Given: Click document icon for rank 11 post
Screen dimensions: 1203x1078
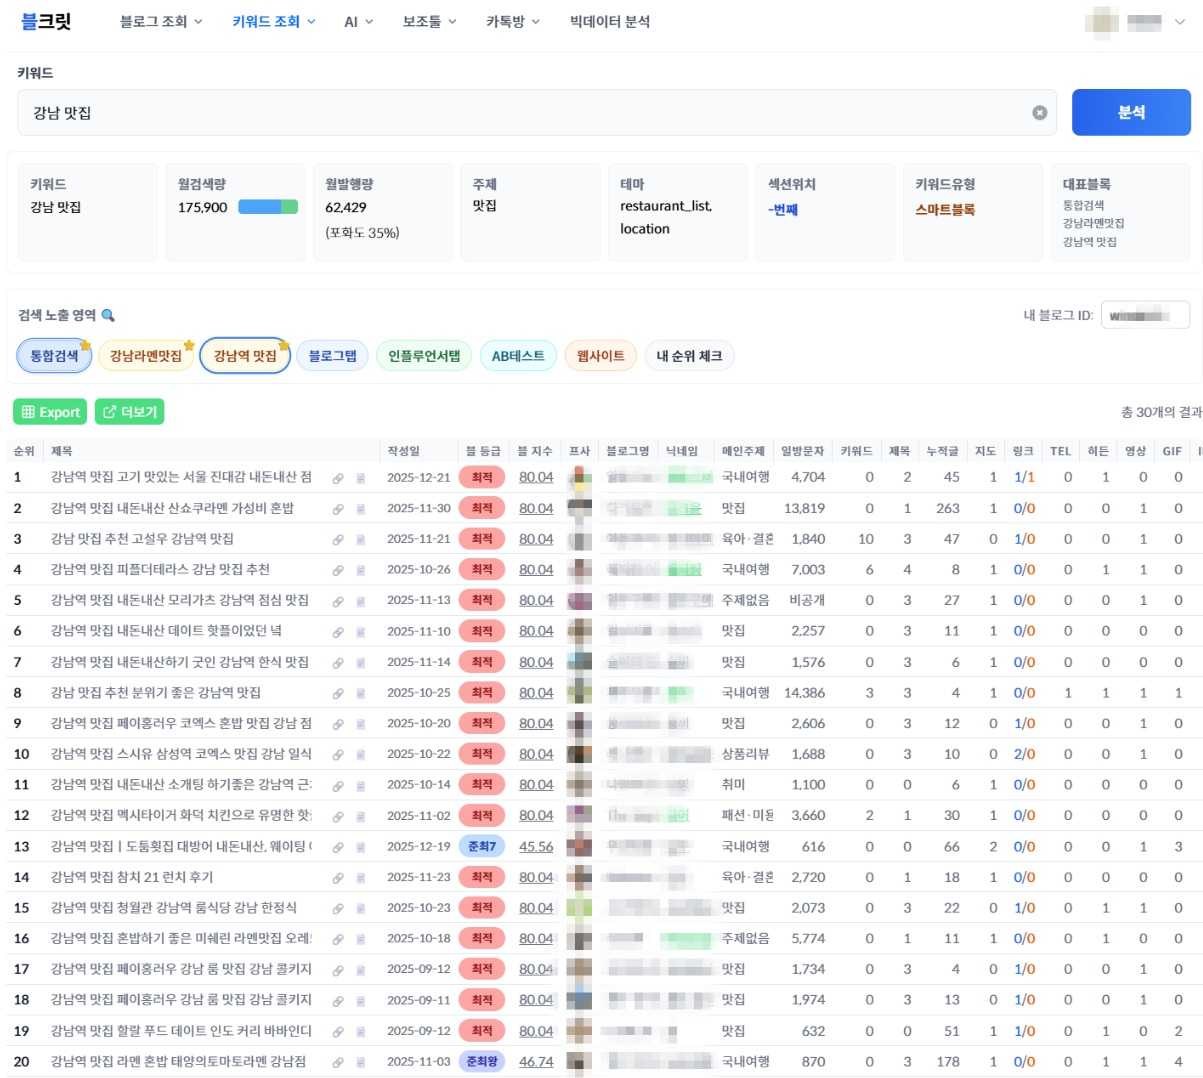Looking at the screenshot, I should 361,786.
